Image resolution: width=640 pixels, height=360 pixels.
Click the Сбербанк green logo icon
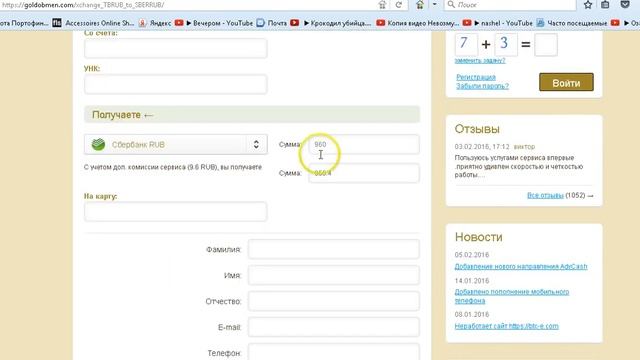click(x=98, y=144)
